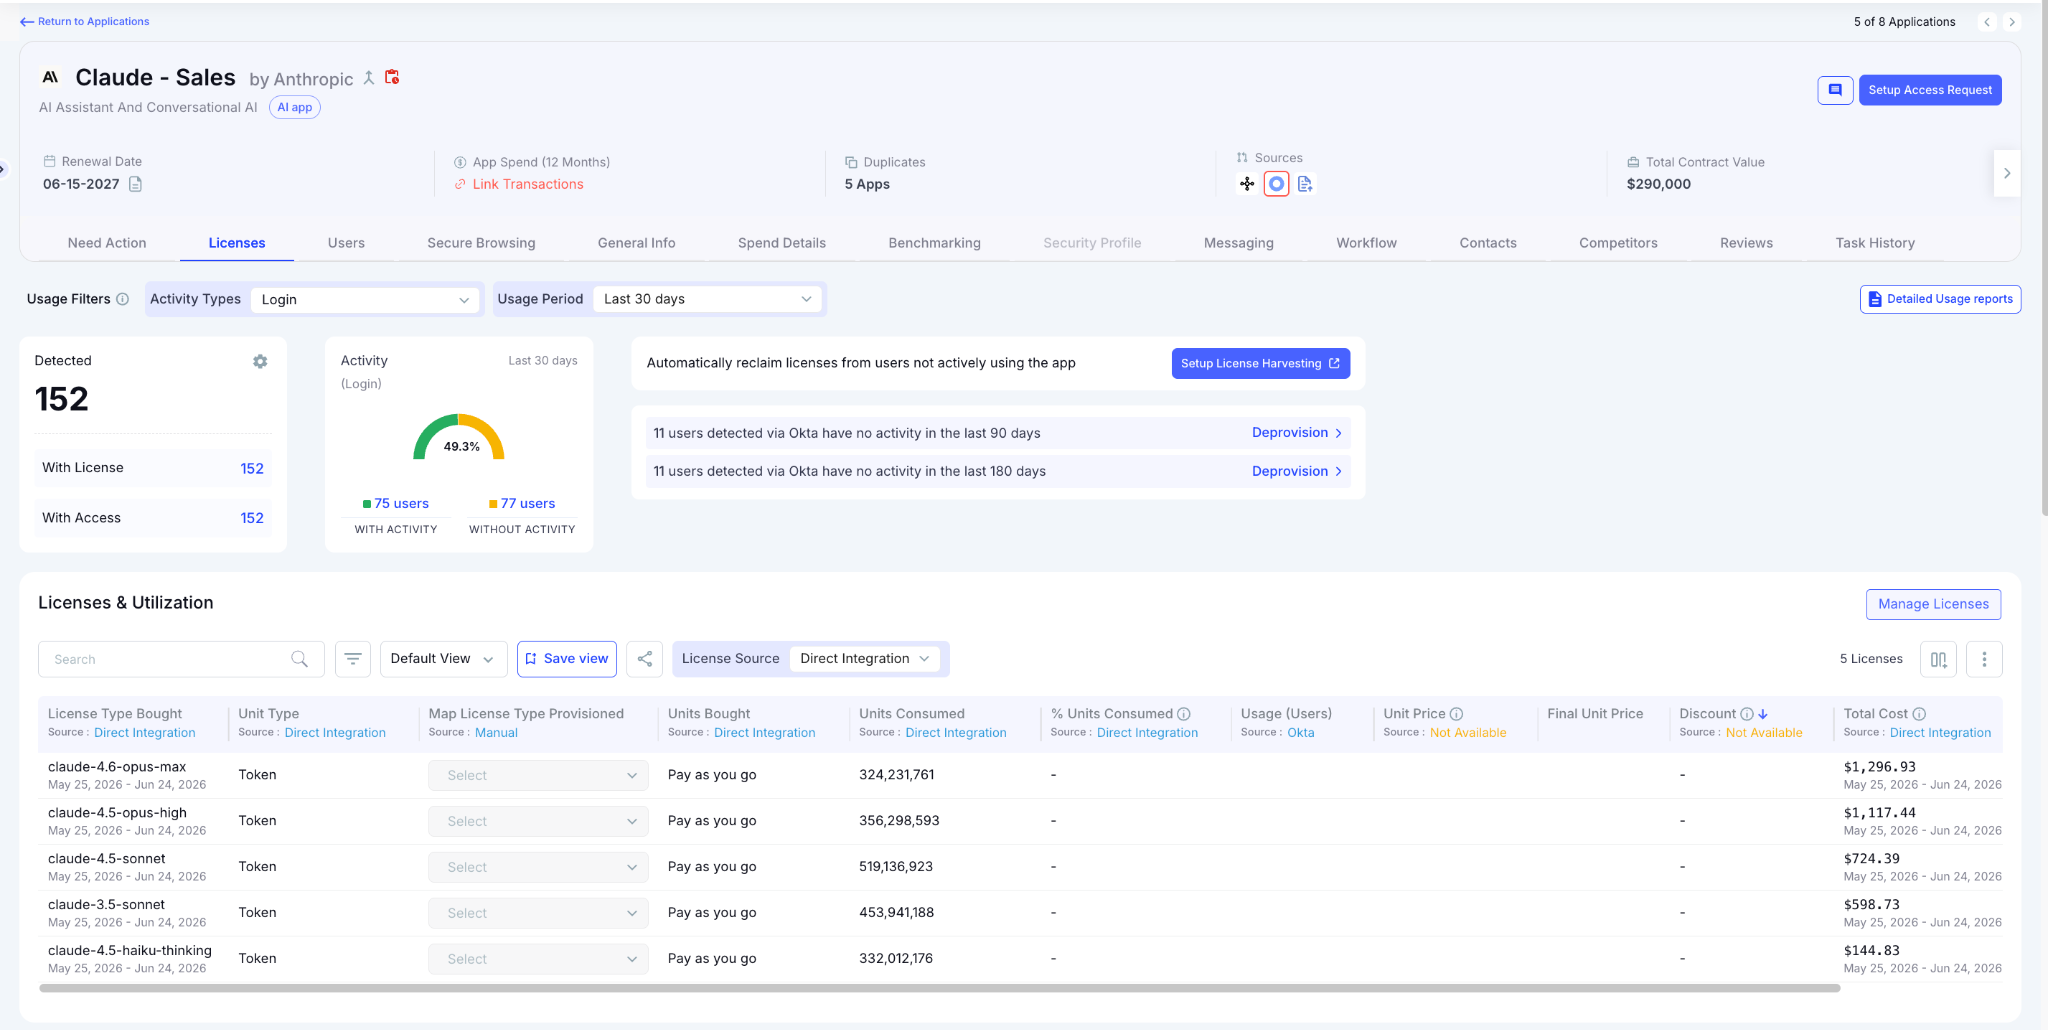Click the magnifier icon in the license search box
Viewport: 2048px width, 1030px height.
click(x=299, y=659)
